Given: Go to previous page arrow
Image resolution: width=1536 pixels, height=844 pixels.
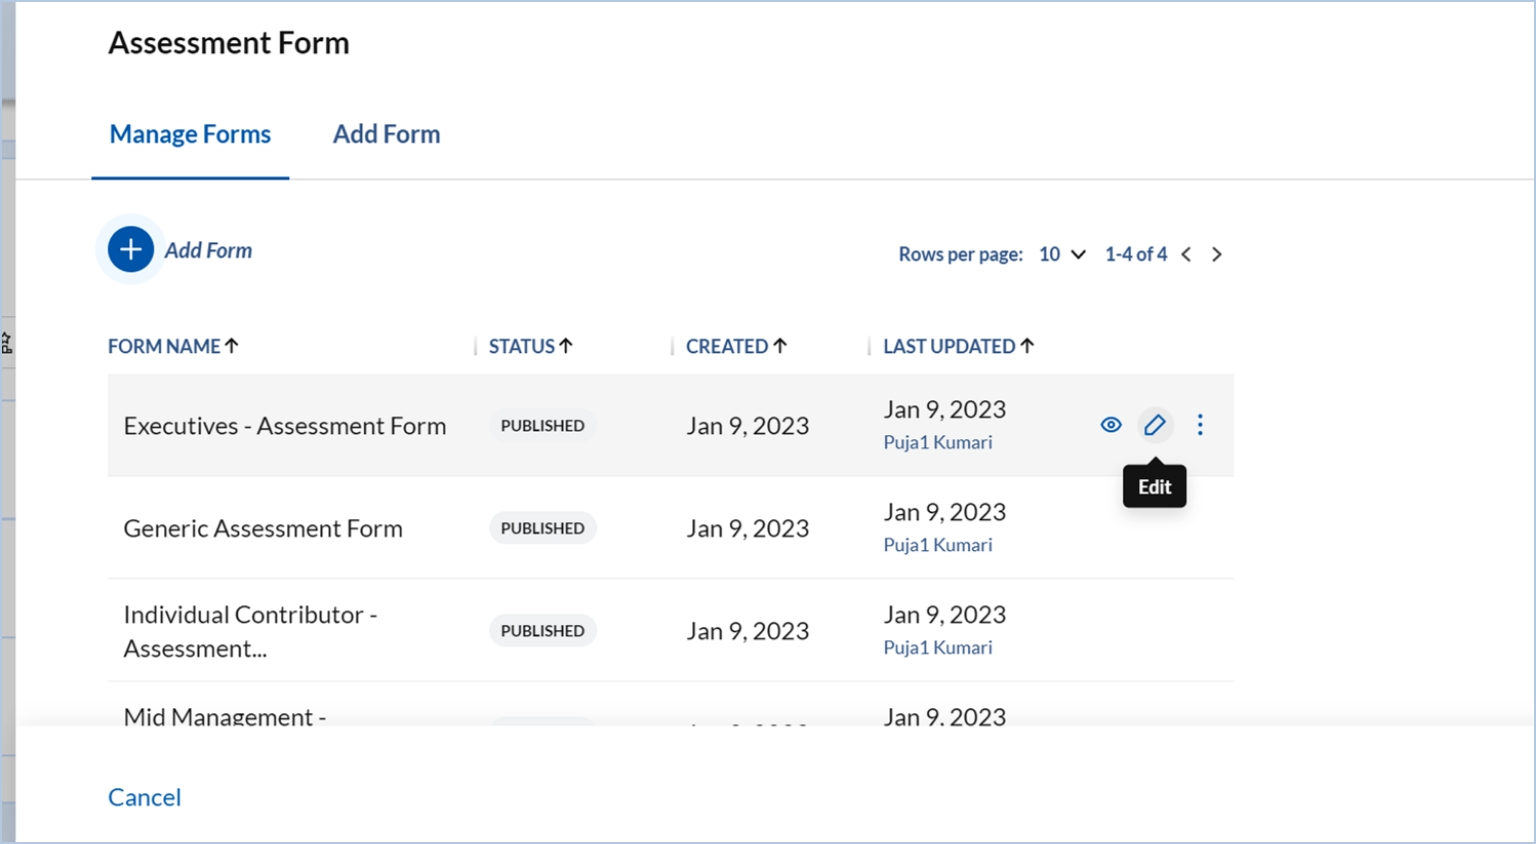Looking at the screenshot, I should coord(1186,255).
